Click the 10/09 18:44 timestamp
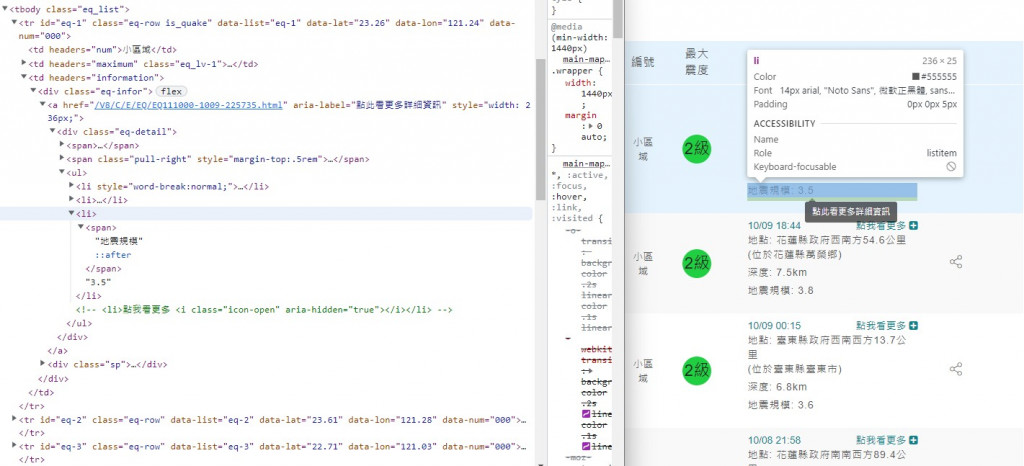This screenshot has width=1024, height=466. 775,226
